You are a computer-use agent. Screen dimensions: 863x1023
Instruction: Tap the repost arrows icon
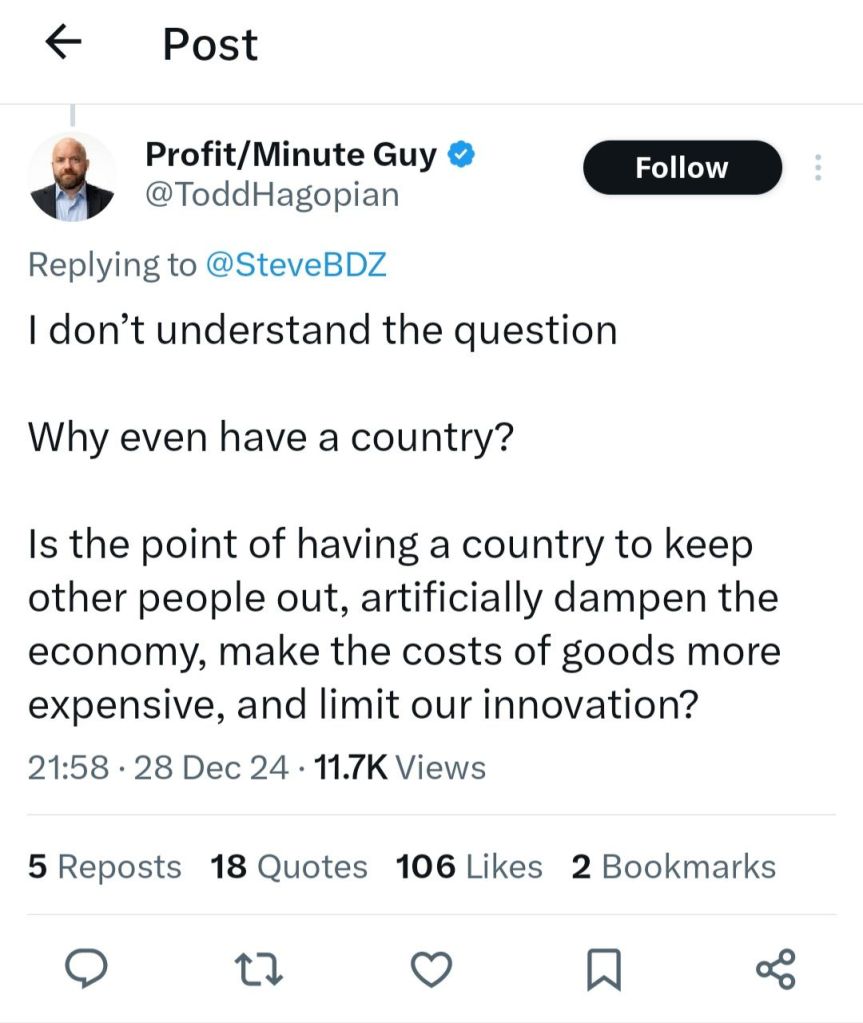pyautogui.click(x=260, y=968)
